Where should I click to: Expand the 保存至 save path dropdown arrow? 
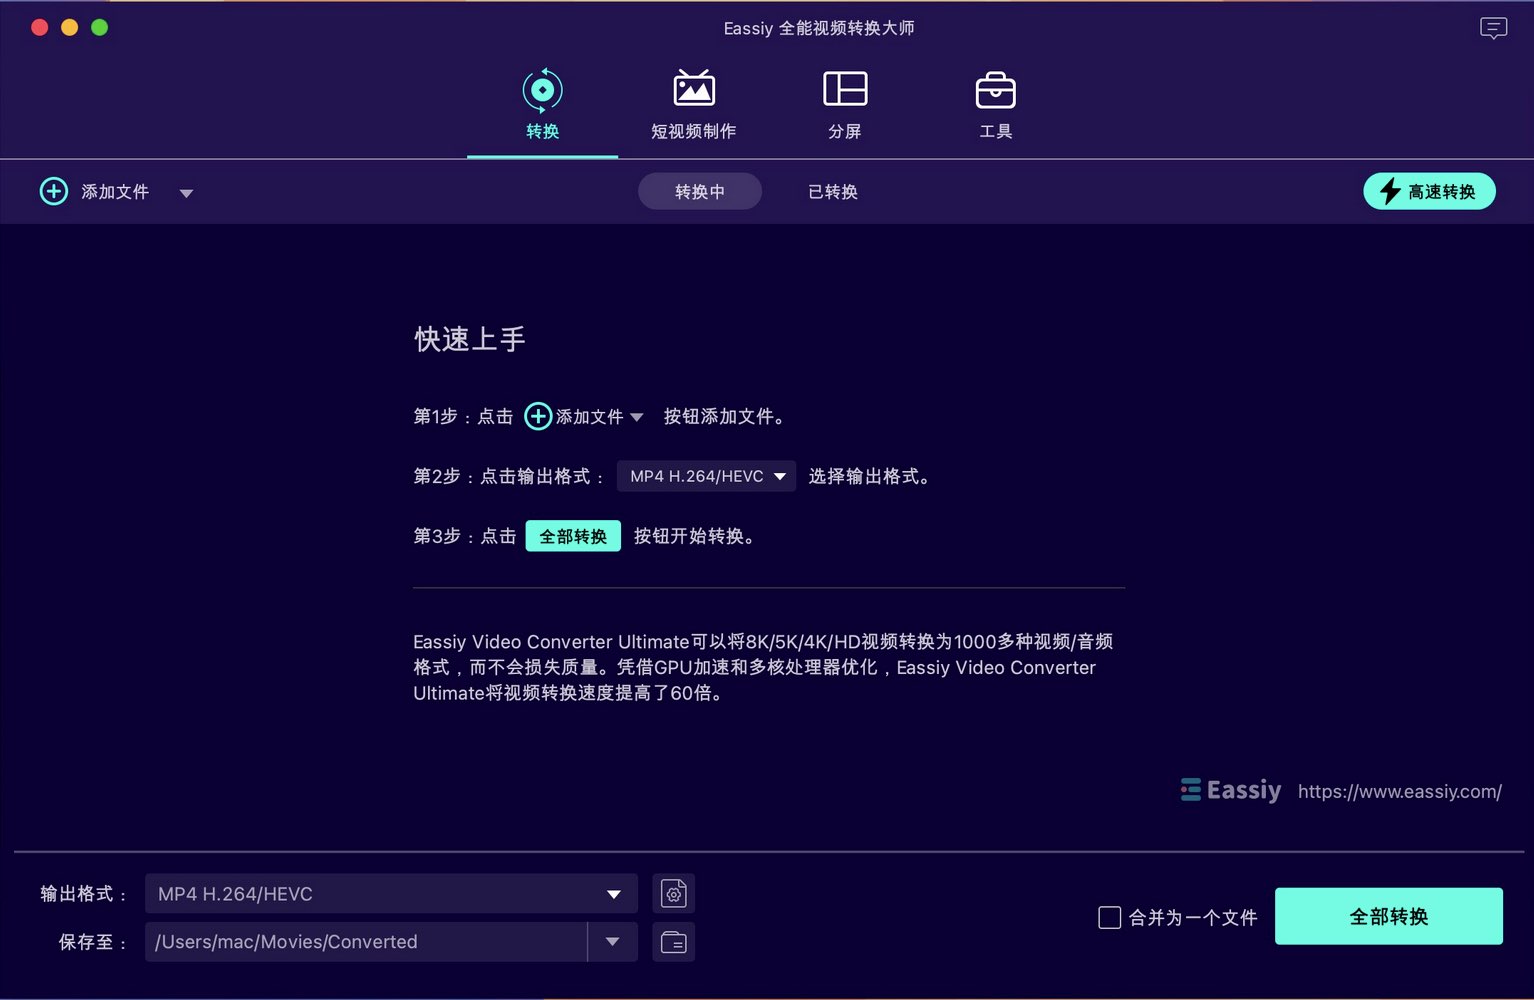613,942
